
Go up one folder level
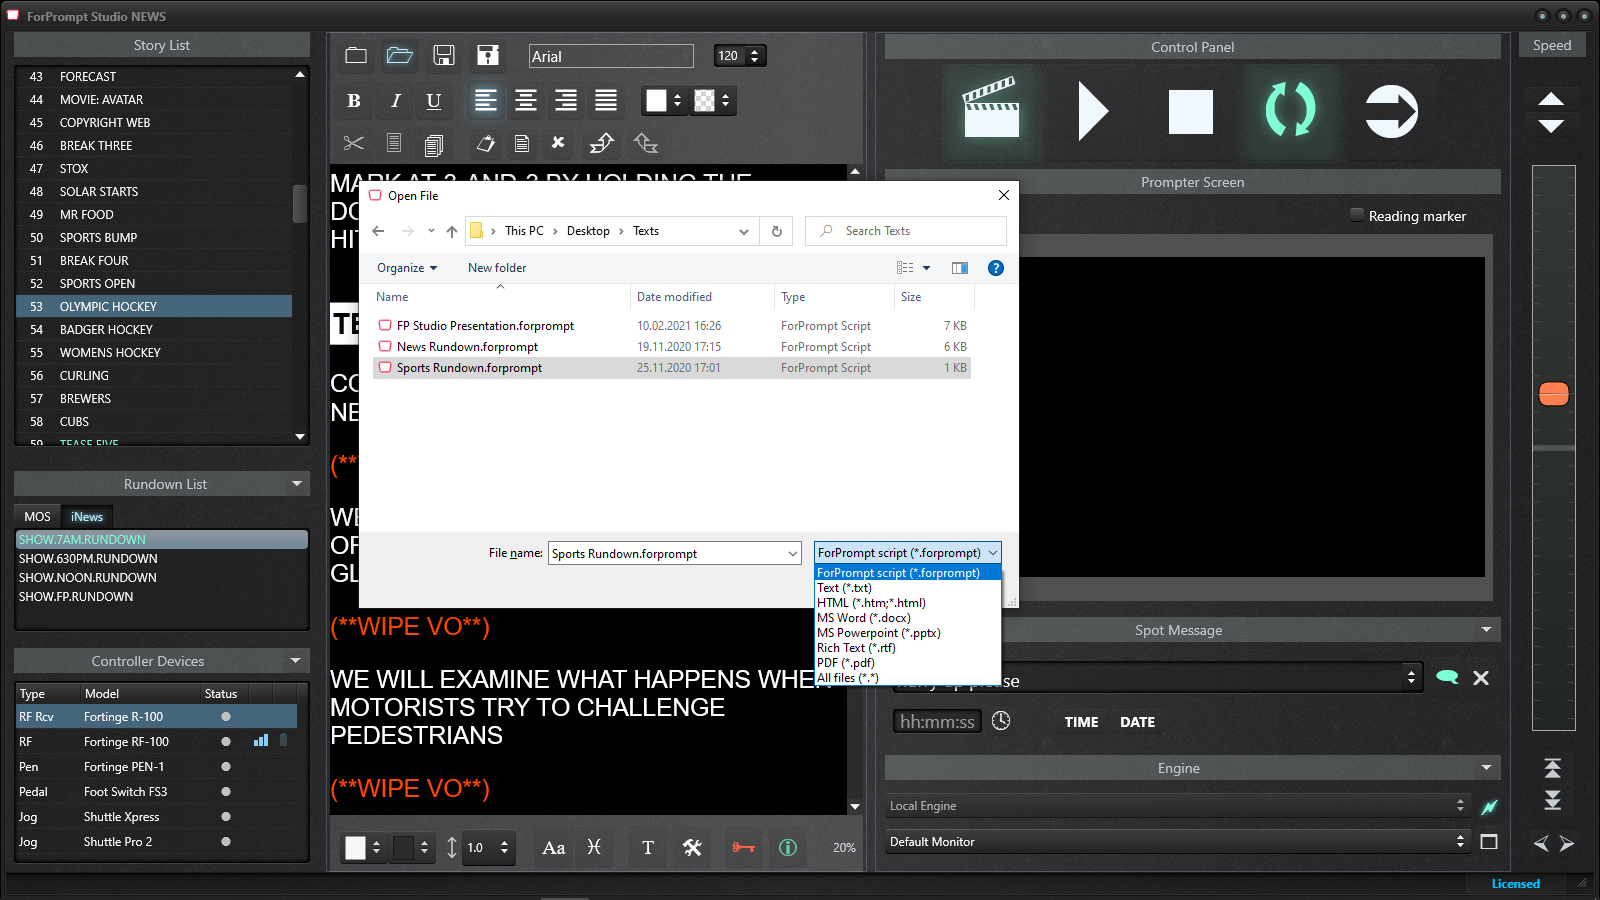[x=452, y=231]
